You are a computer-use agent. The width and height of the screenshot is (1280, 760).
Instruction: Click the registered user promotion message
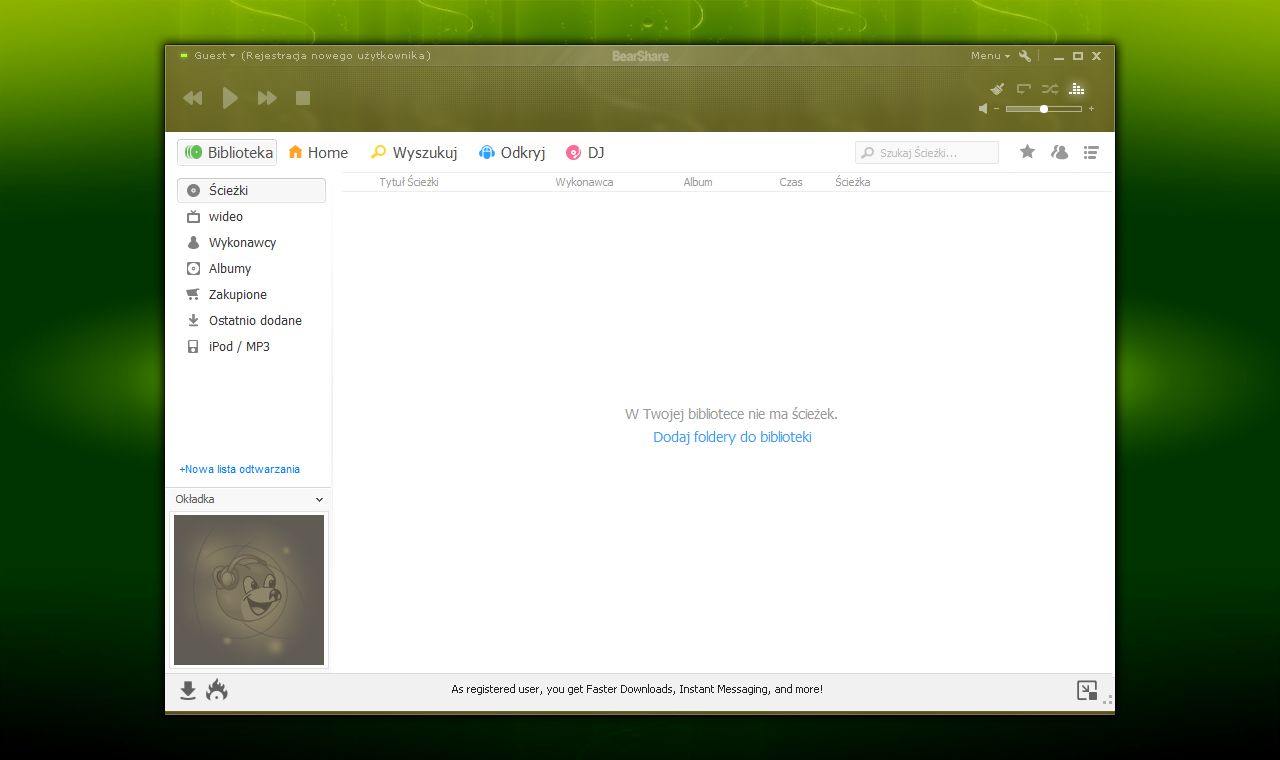coord(637,689)
